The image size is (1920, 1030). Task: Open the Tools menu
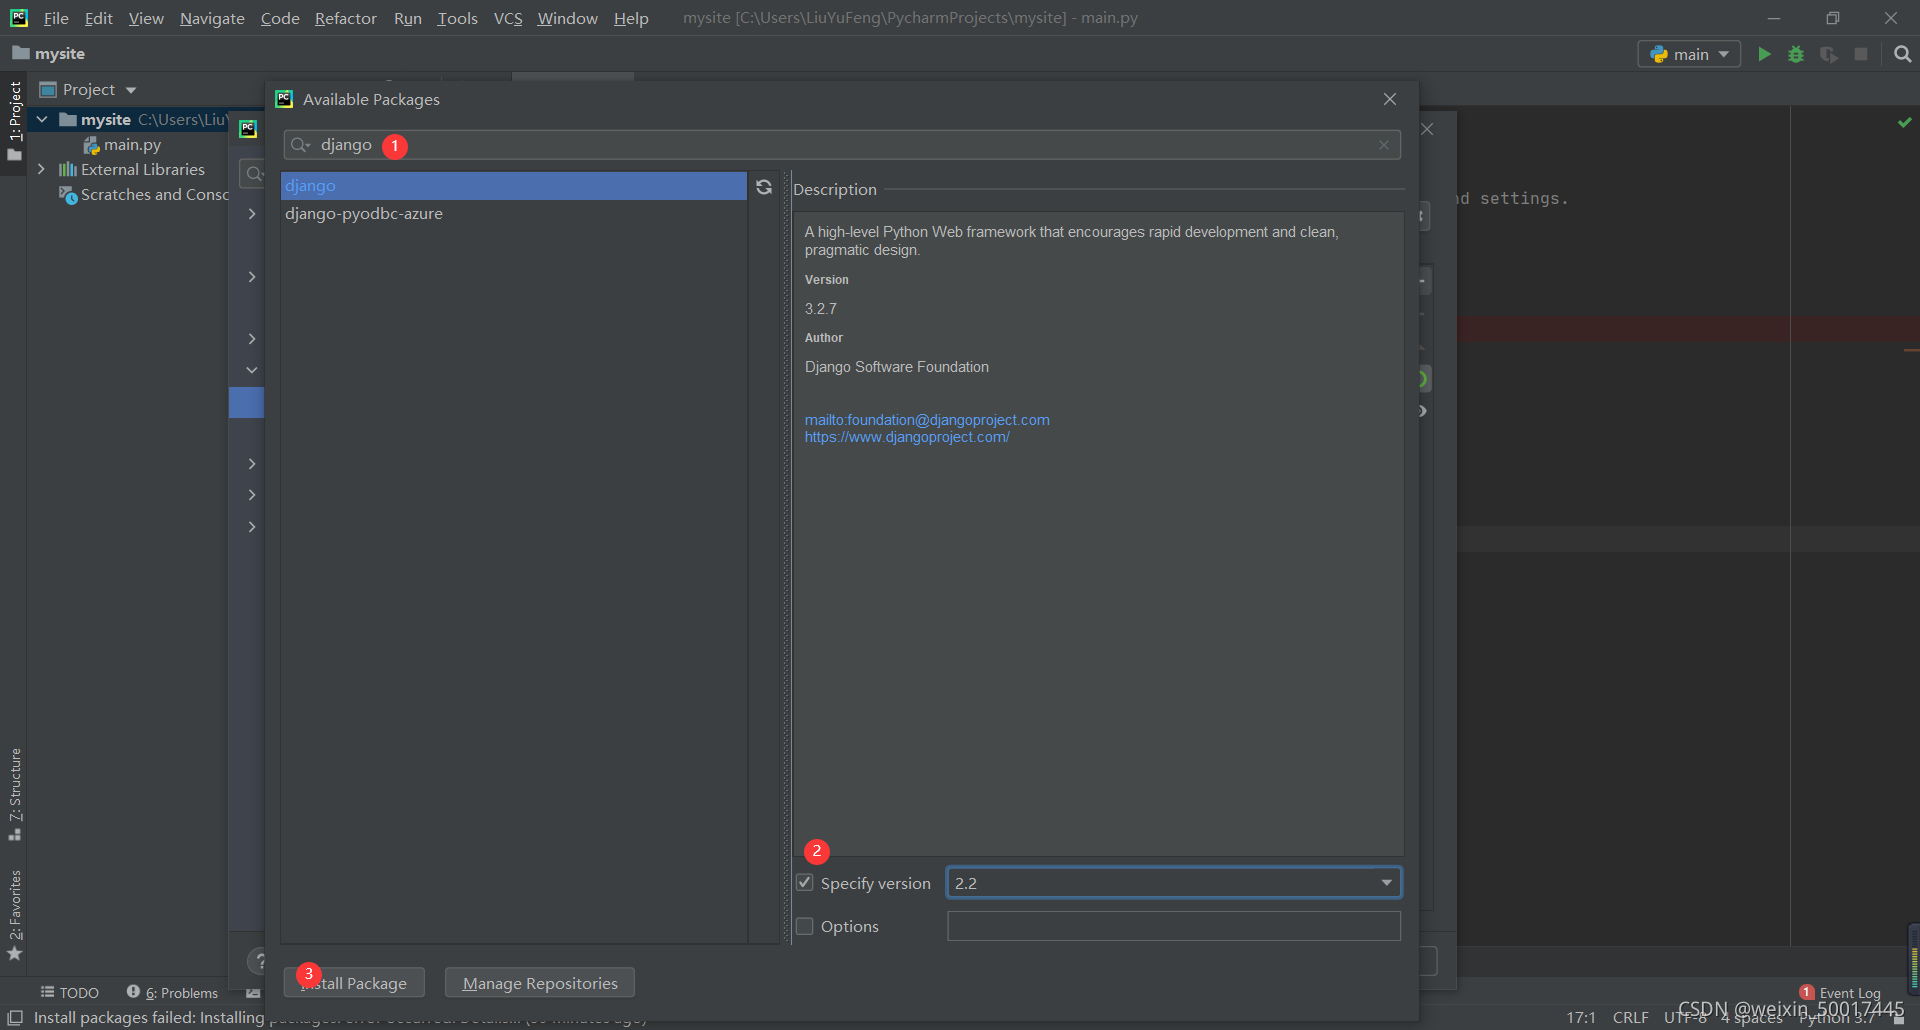(457, 18)
